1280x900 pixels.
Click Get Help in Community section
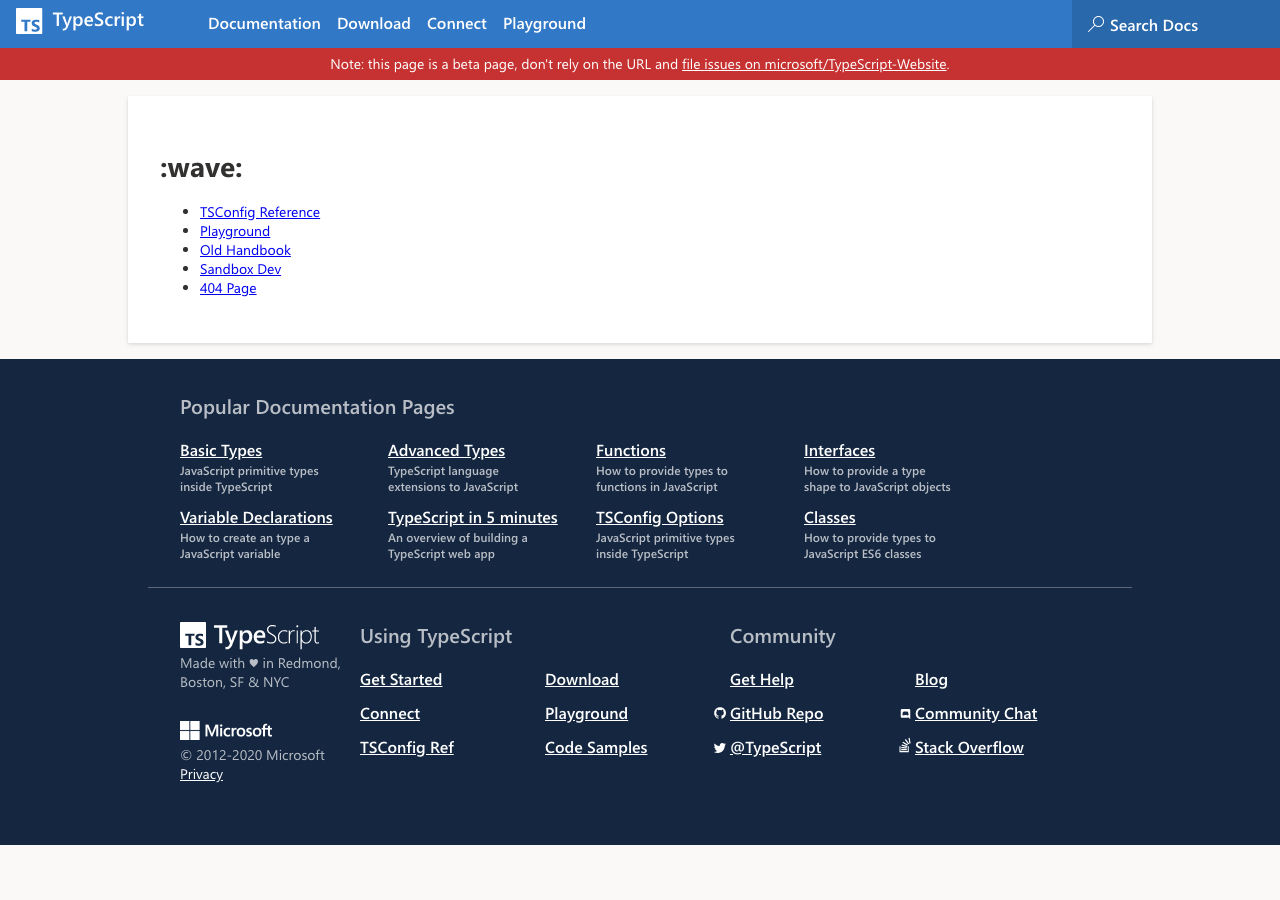pyautogui.click(x=762, y=679)
